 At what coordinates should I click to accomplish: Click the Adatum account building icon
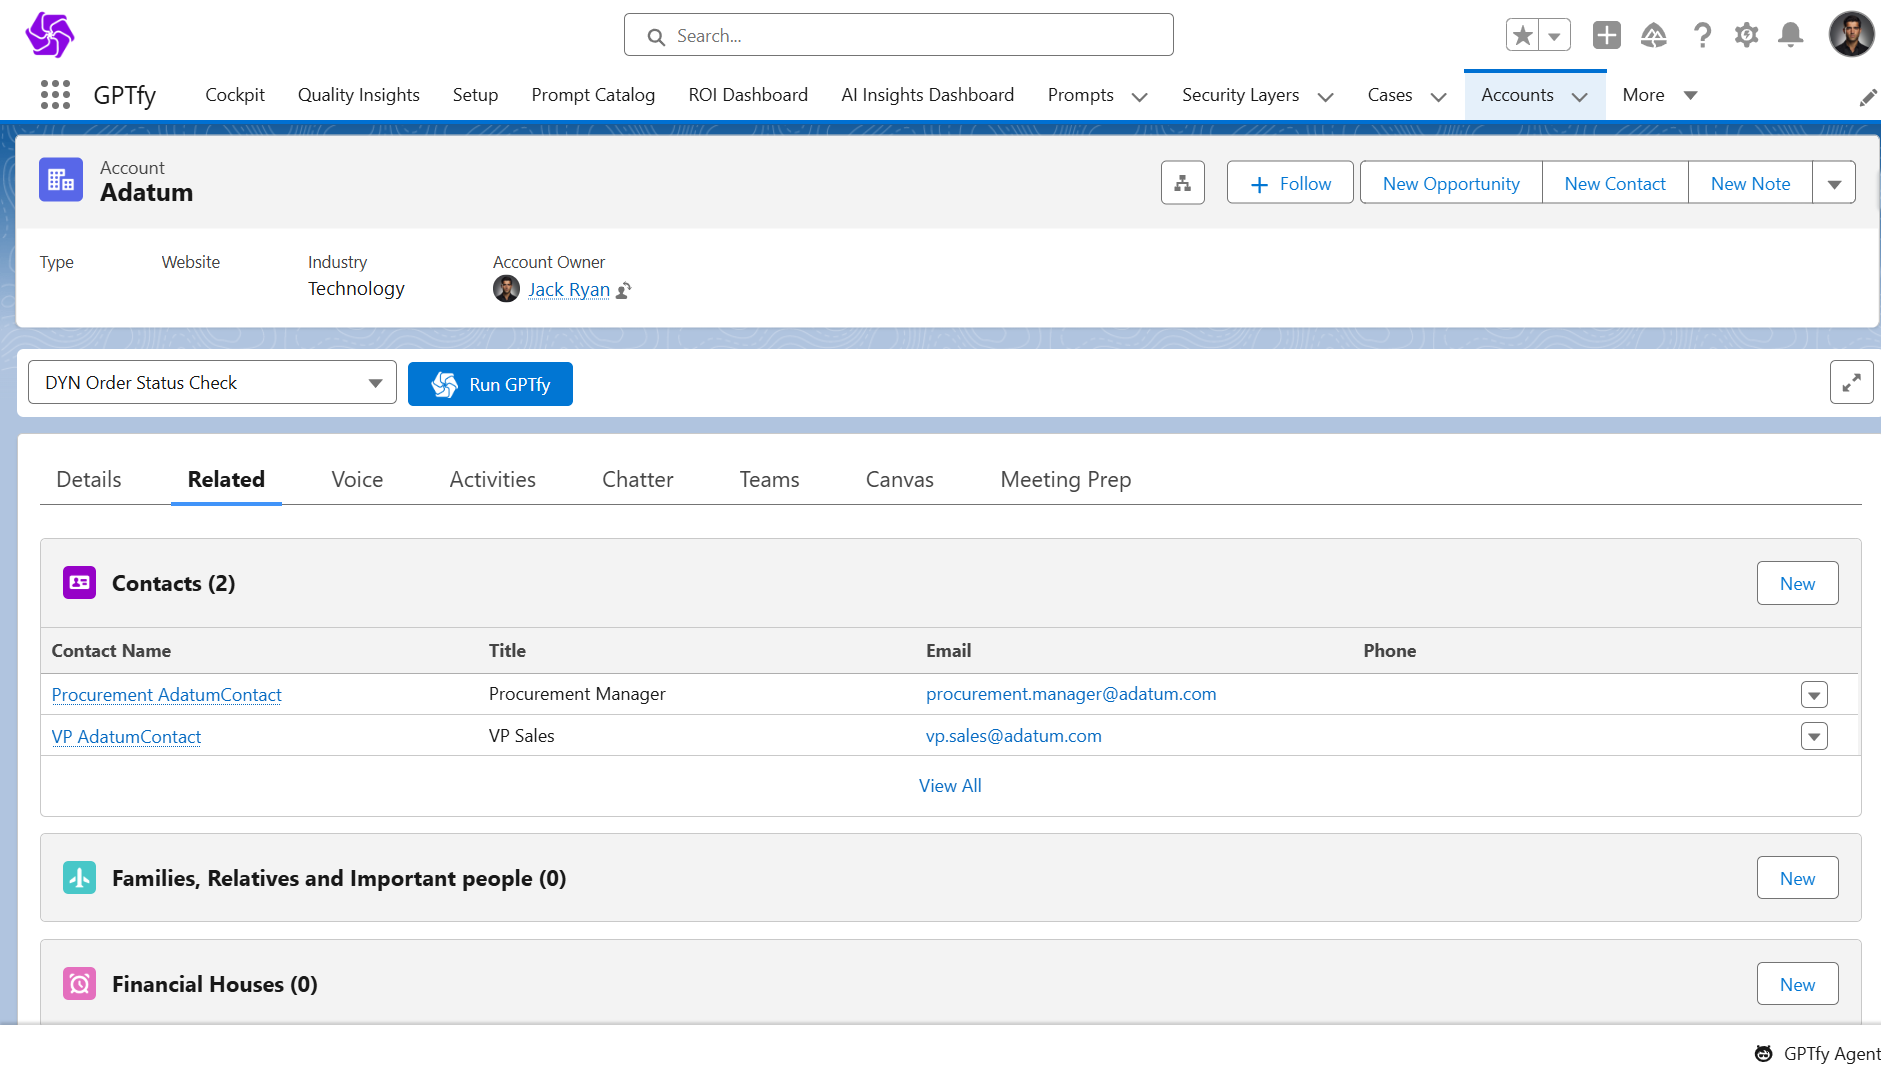pos(61,180)
